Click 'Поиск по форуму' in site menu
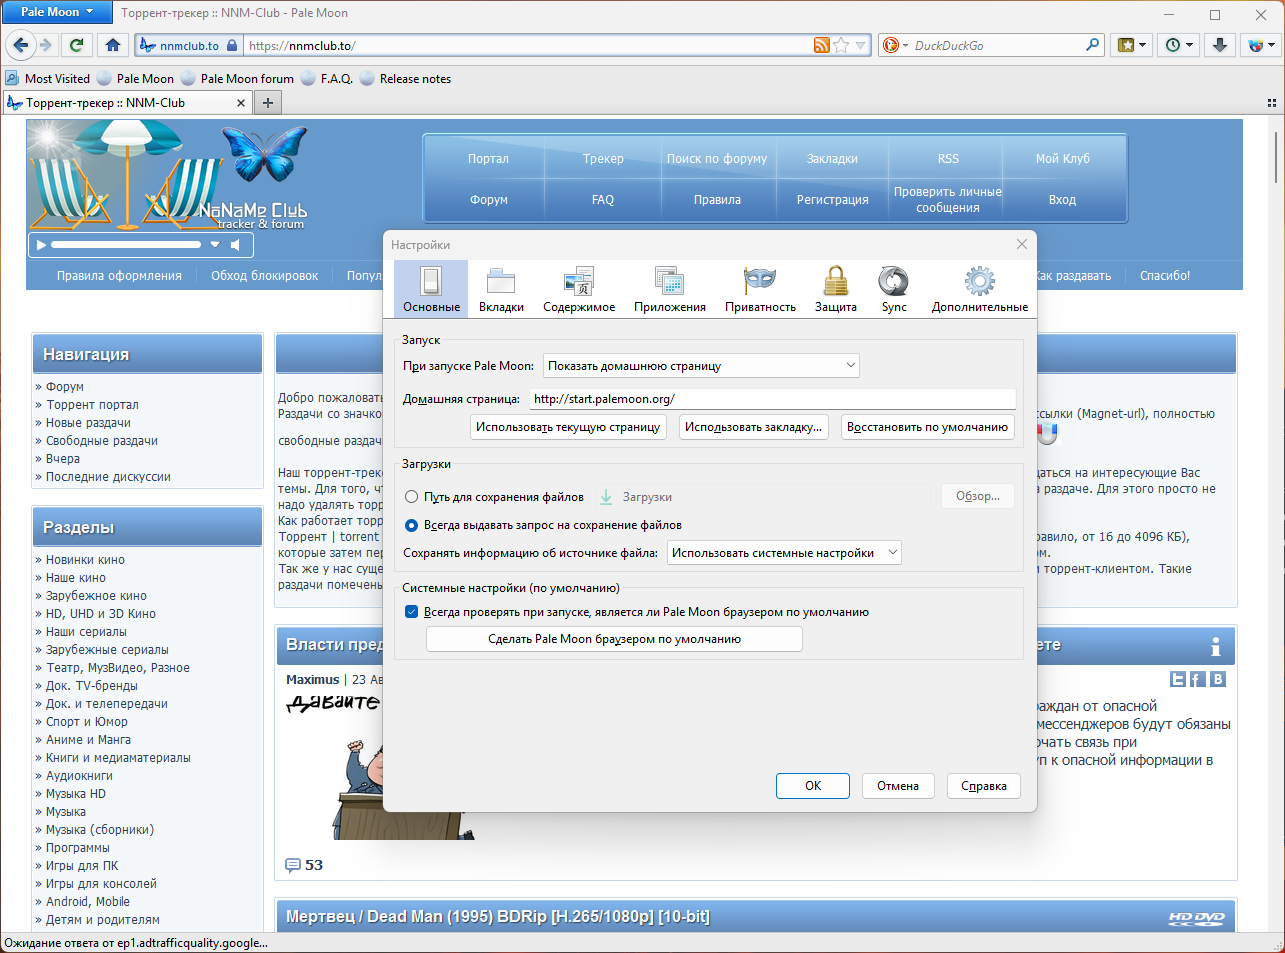This screenshot has width=1285, height=953. point(717,159)
